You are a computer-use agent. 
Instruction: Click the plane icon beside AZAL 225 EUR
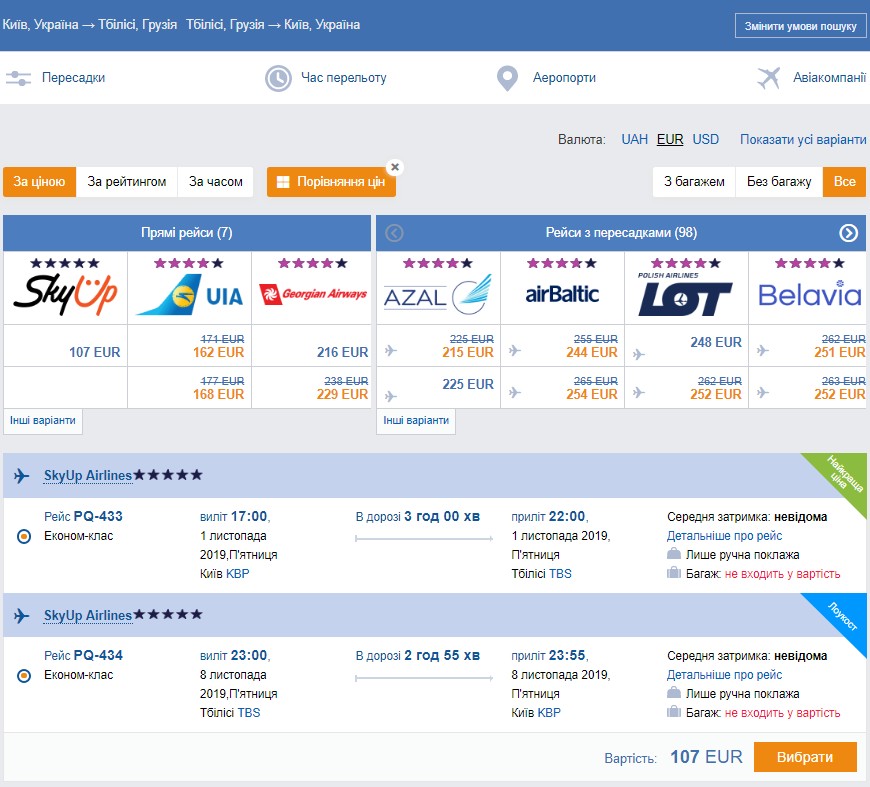391,396
